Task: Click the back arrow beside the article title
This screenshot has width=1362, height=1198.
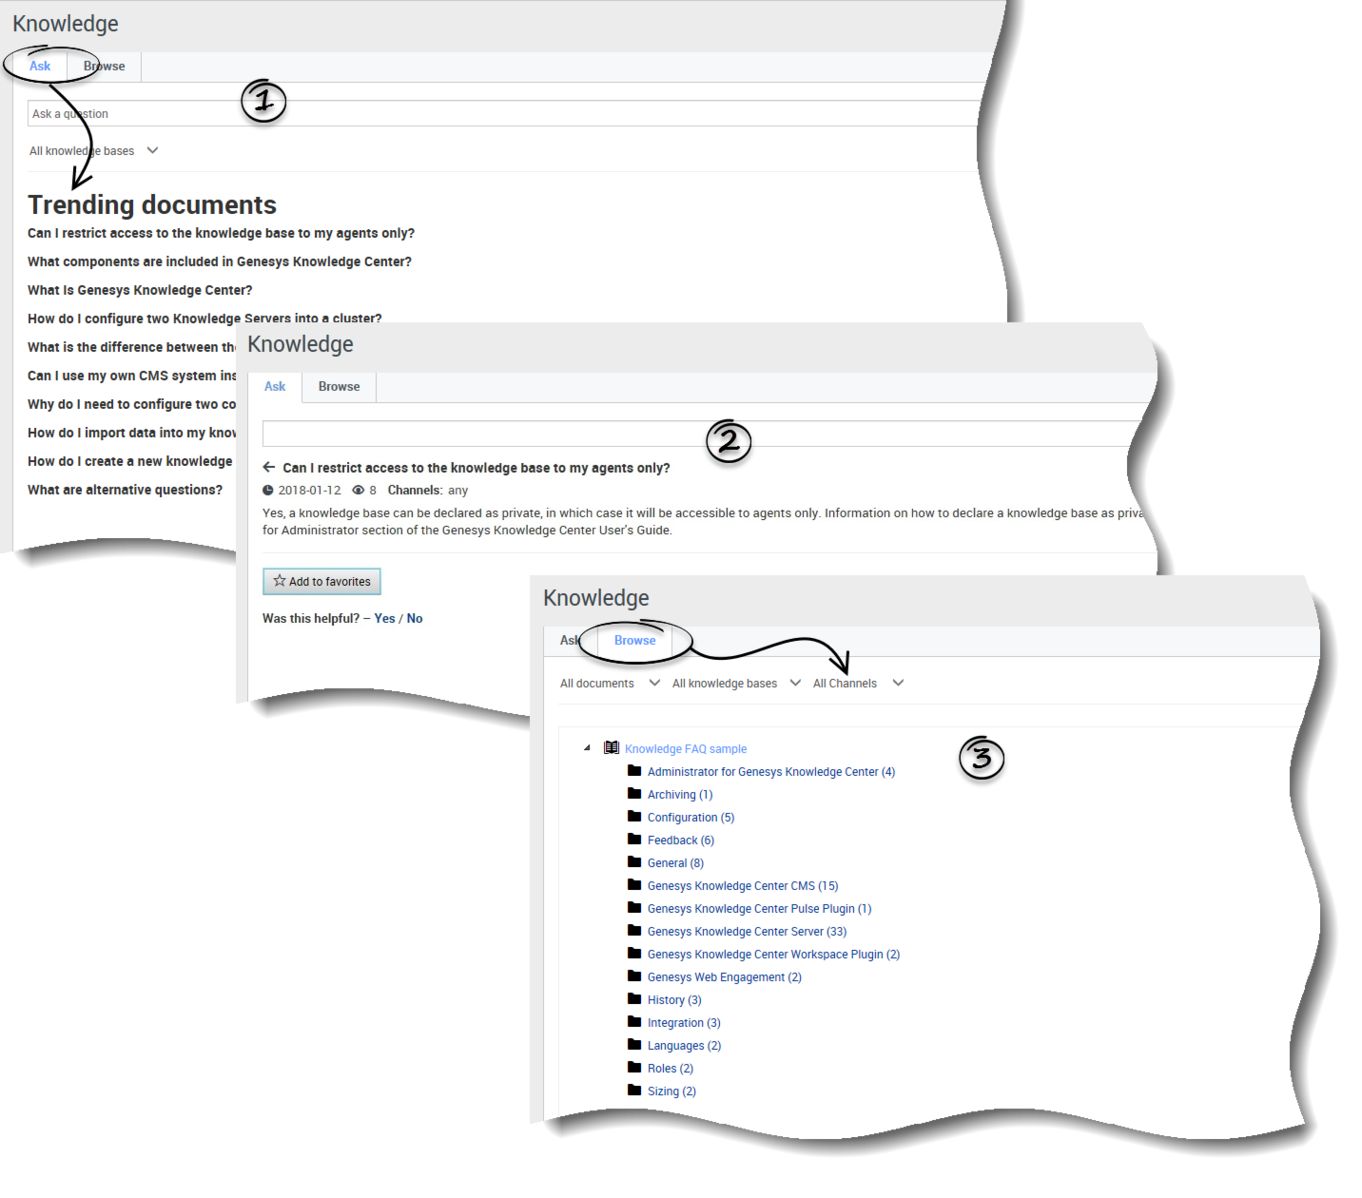Action: click(x=269, y=467)
